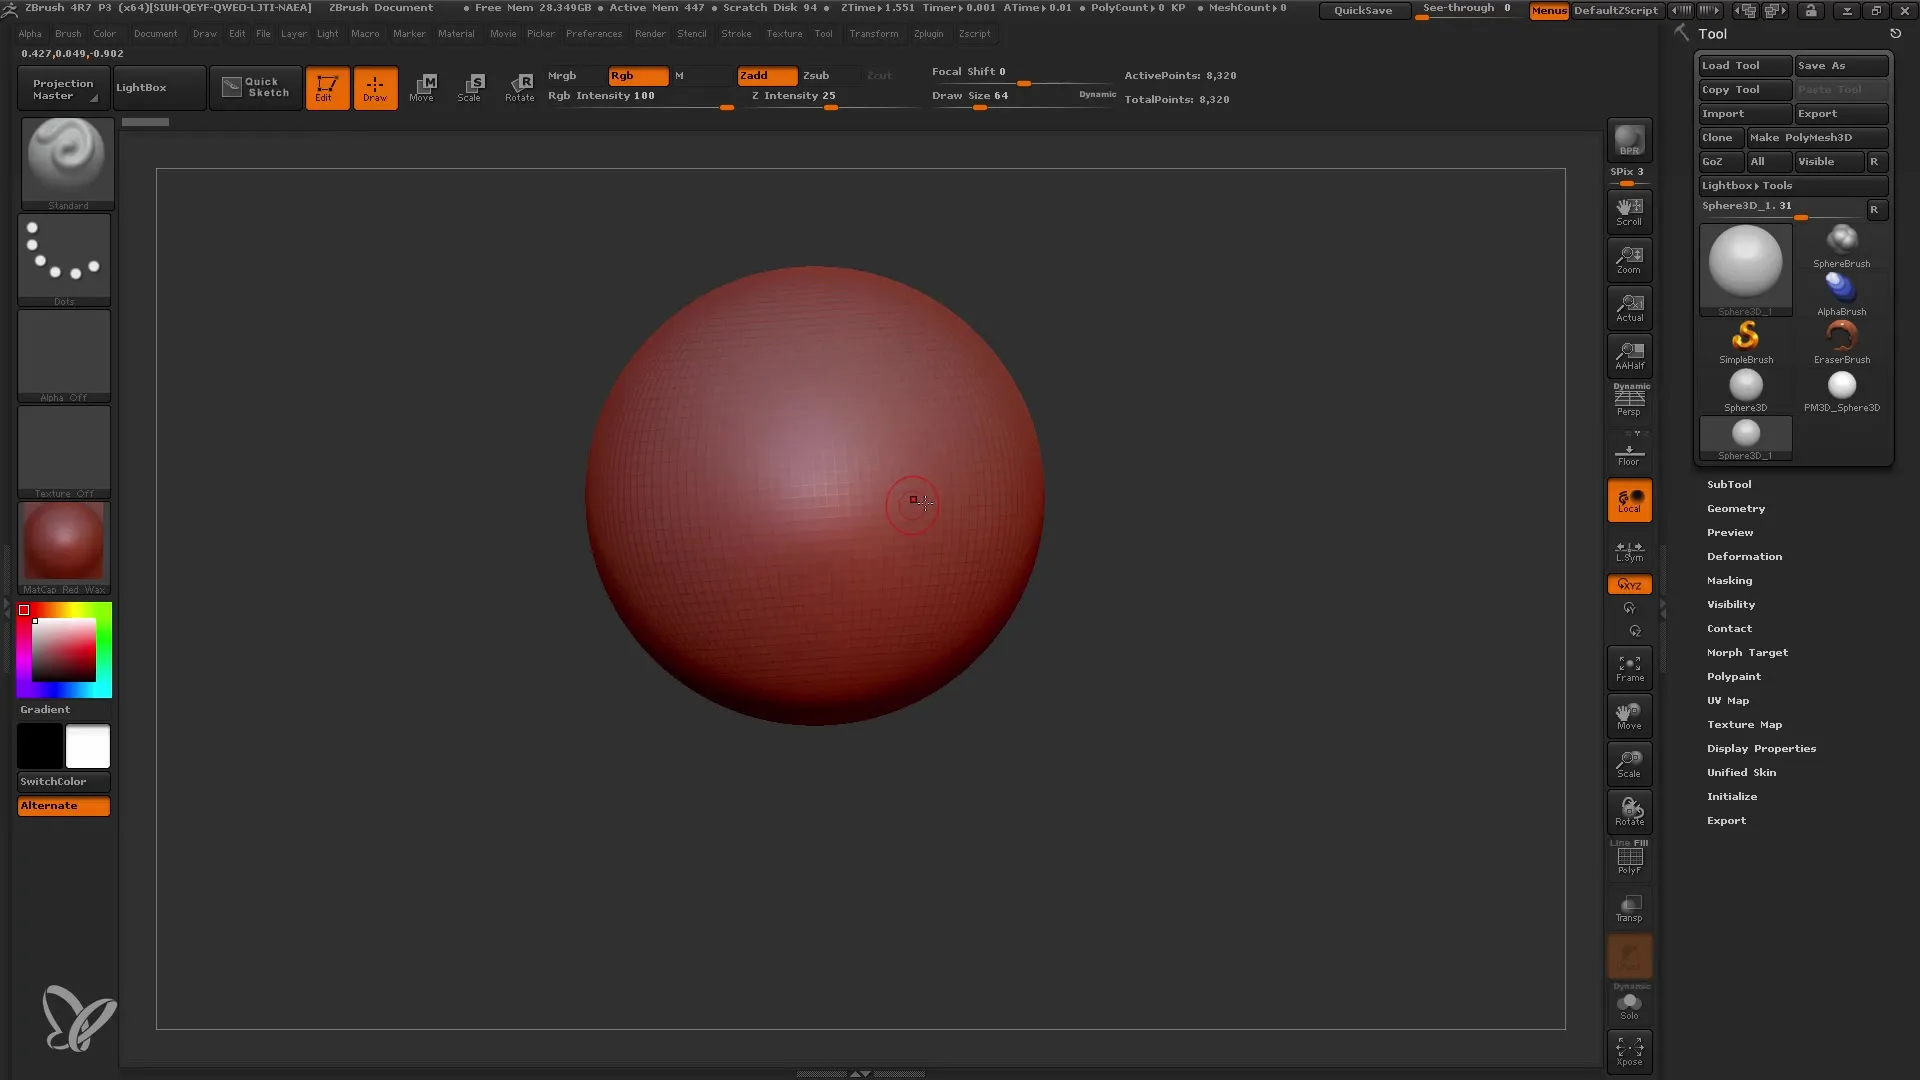Click the Actual size icon
Screen dimensions: 1920x1080
pos(1629,307)
